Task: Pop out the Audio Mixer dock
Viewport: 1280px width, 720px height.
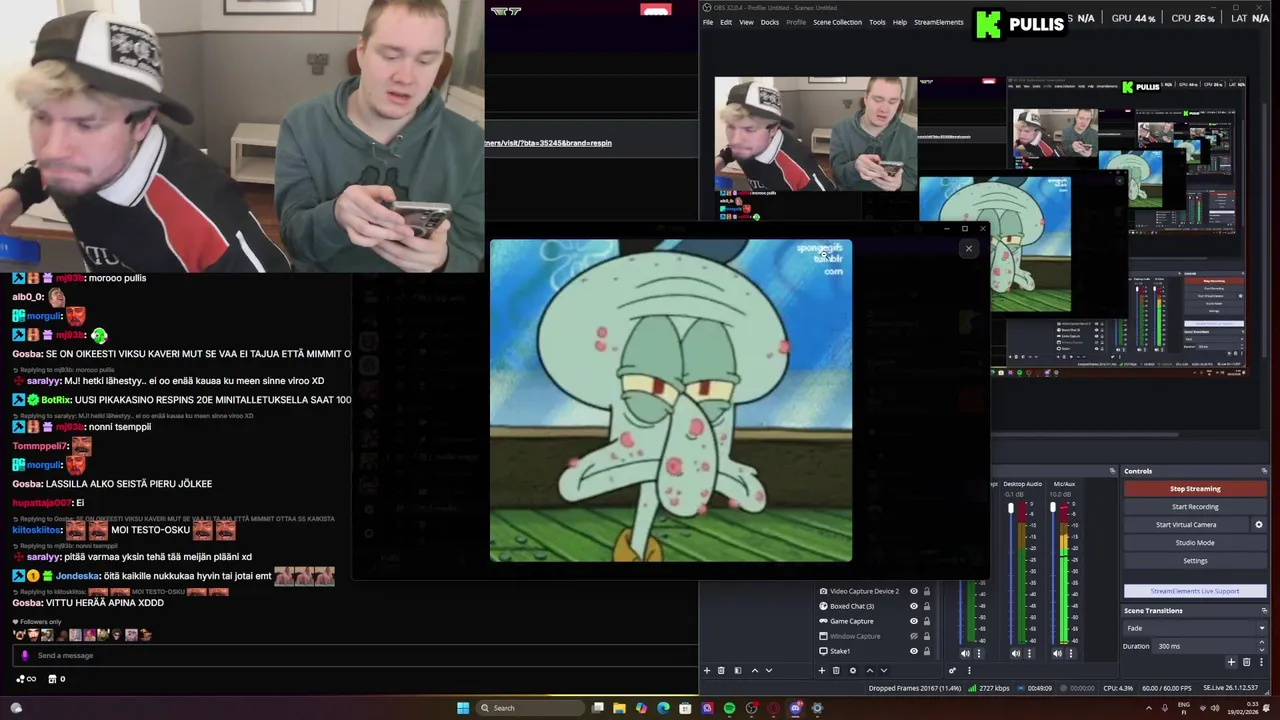Action: [x=1113, y=471]
